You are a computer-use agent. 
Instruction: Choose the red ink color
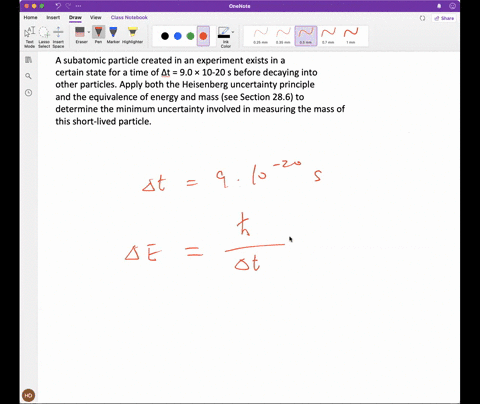pos(203,36)
